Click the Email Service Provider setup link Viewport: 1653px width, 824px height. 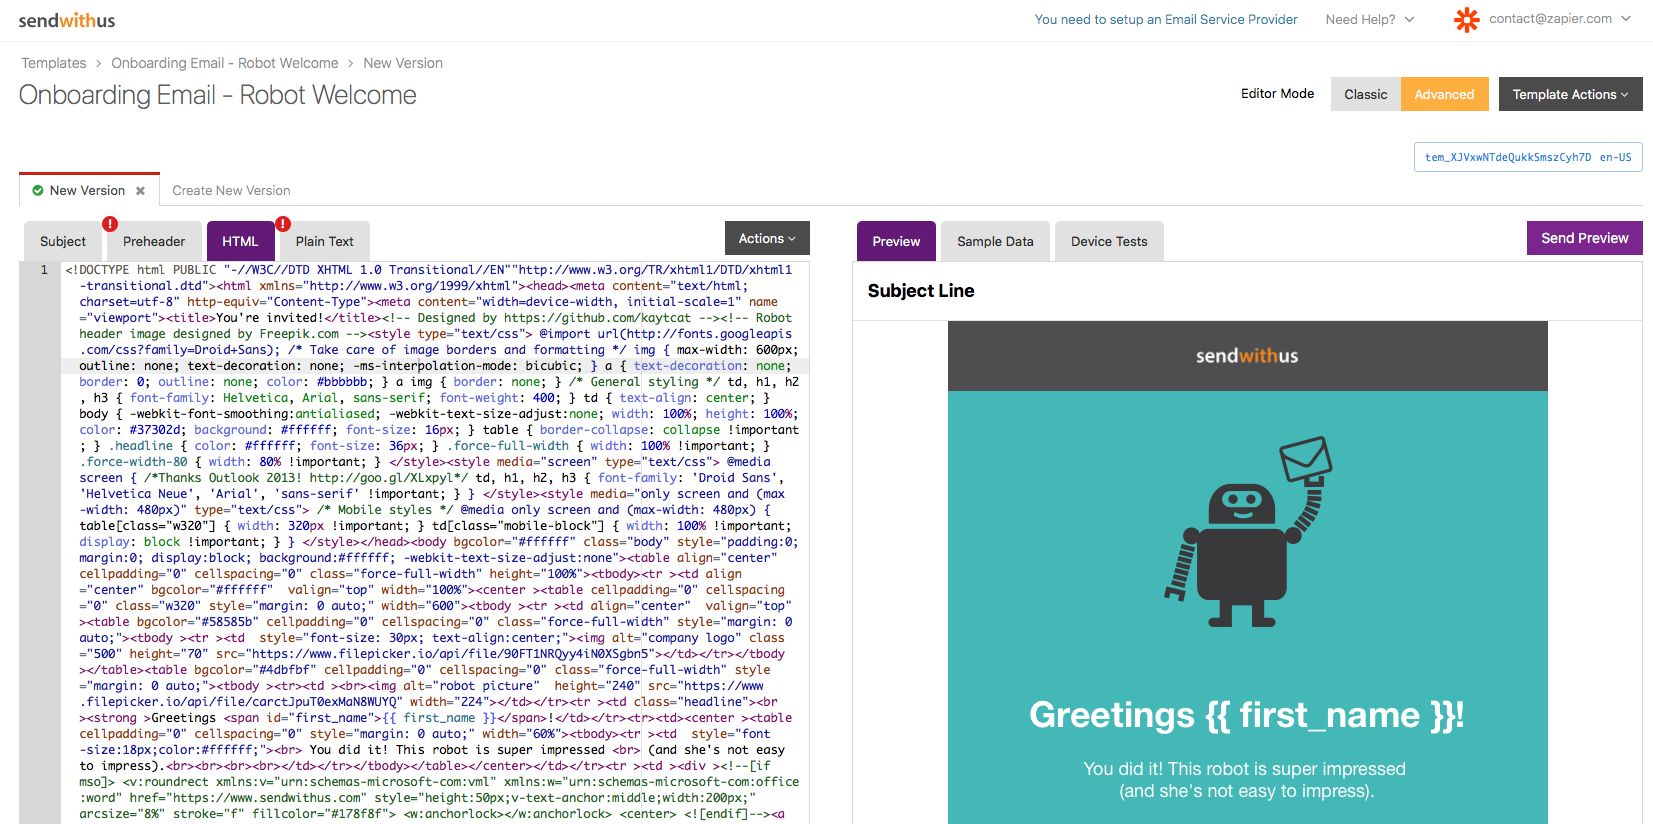tap(1166, 19)
